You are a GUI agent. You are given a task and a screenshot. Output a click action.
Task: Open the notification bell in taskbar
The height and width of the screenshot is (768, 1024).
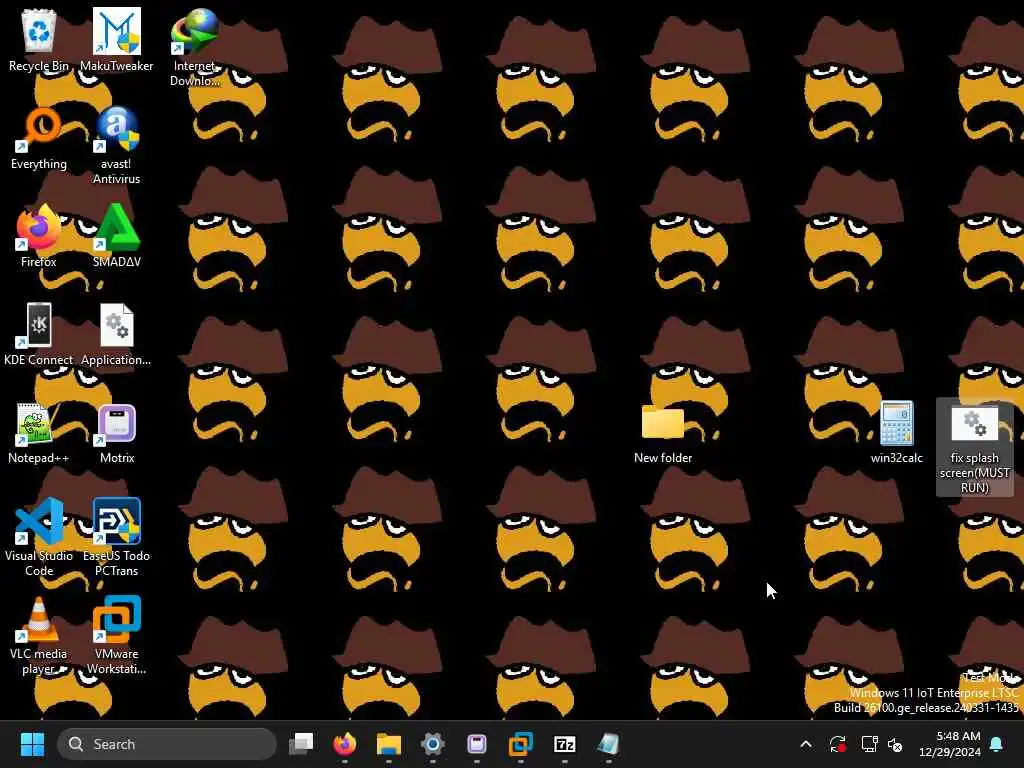pyautogui.click(x=997, y=744)
